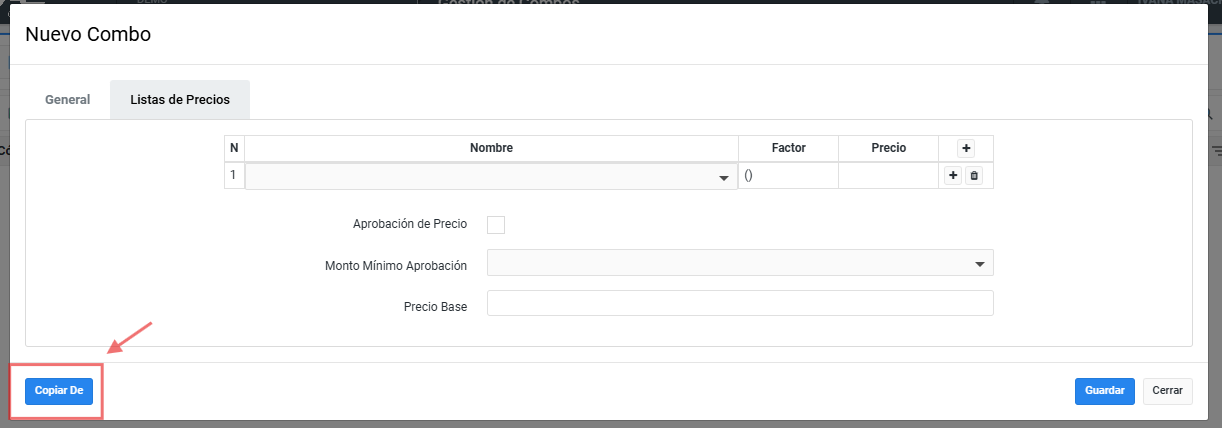Click the Factor column header
The width and height of the screenshot is (1222, 428).
(788, 148)
